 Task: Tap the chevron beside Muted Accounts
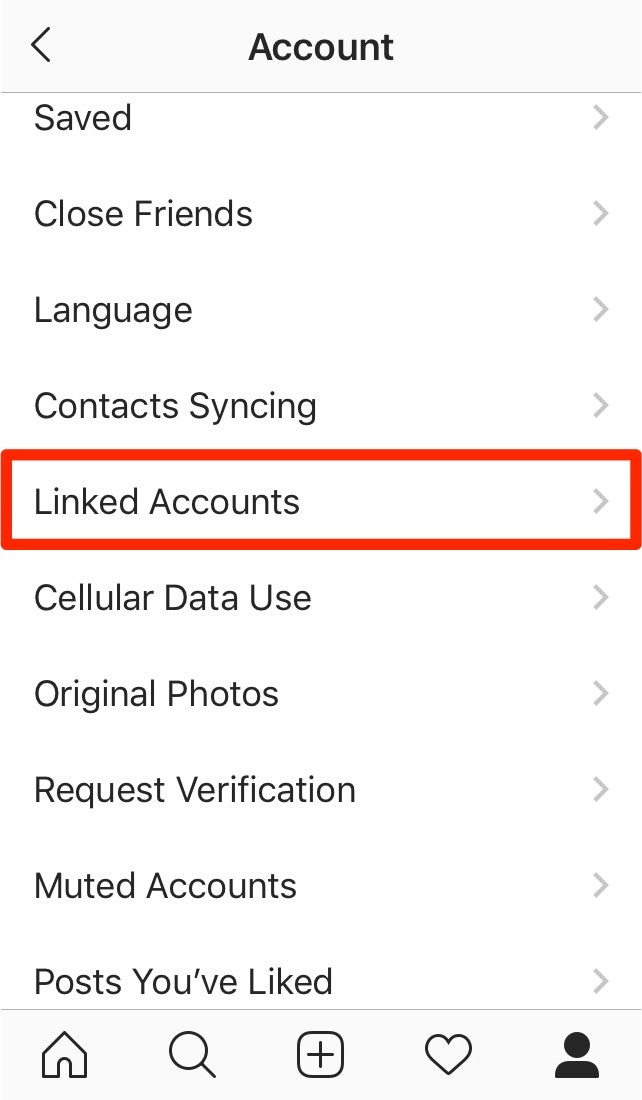(x=600, y=886)
